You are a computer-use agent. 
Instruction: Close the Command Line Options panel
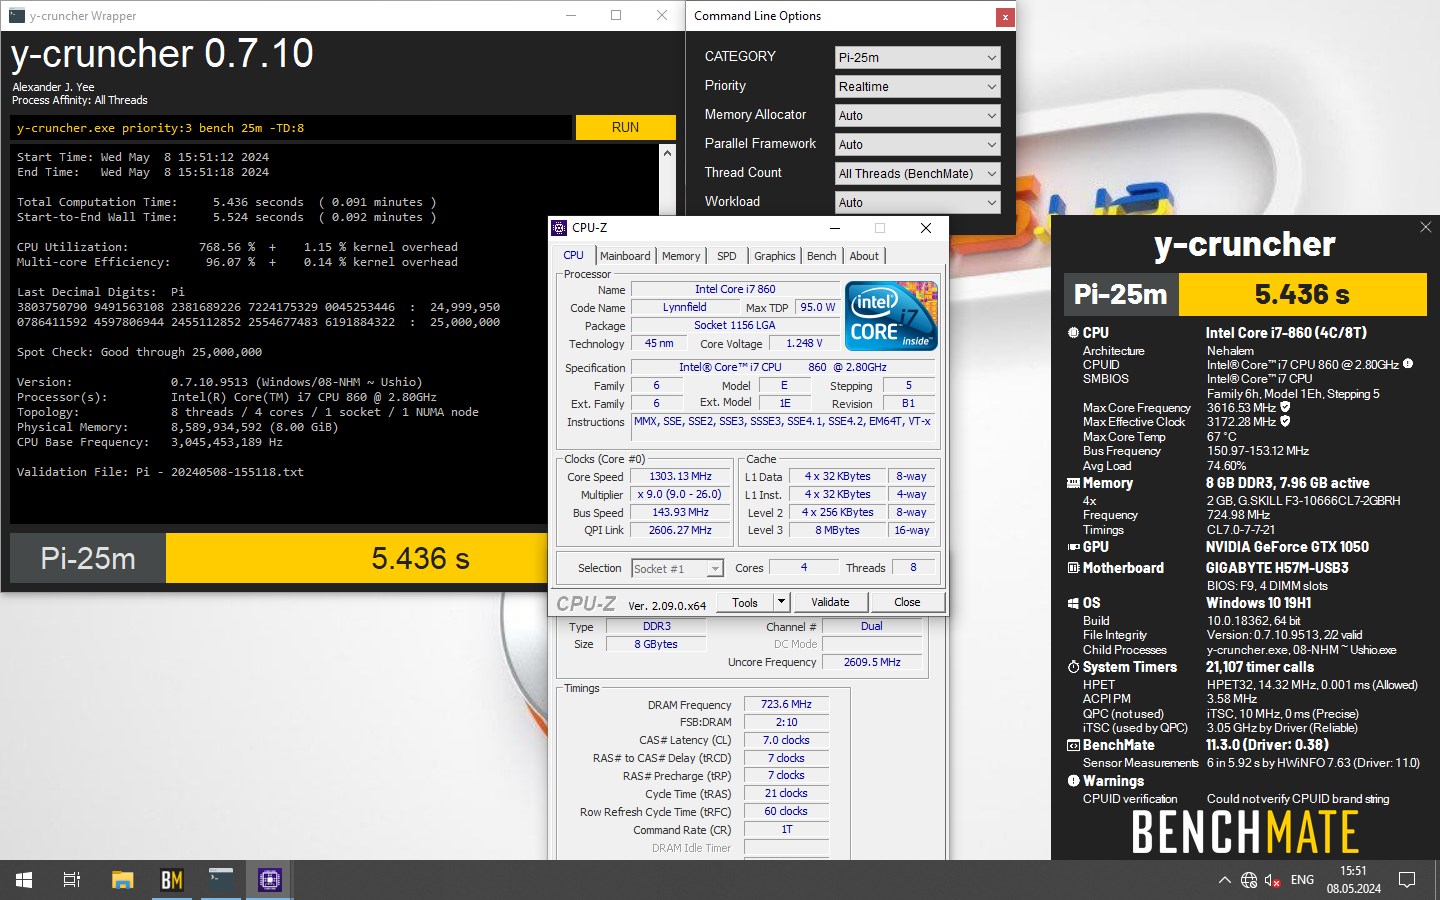[x=1005, y=16]
